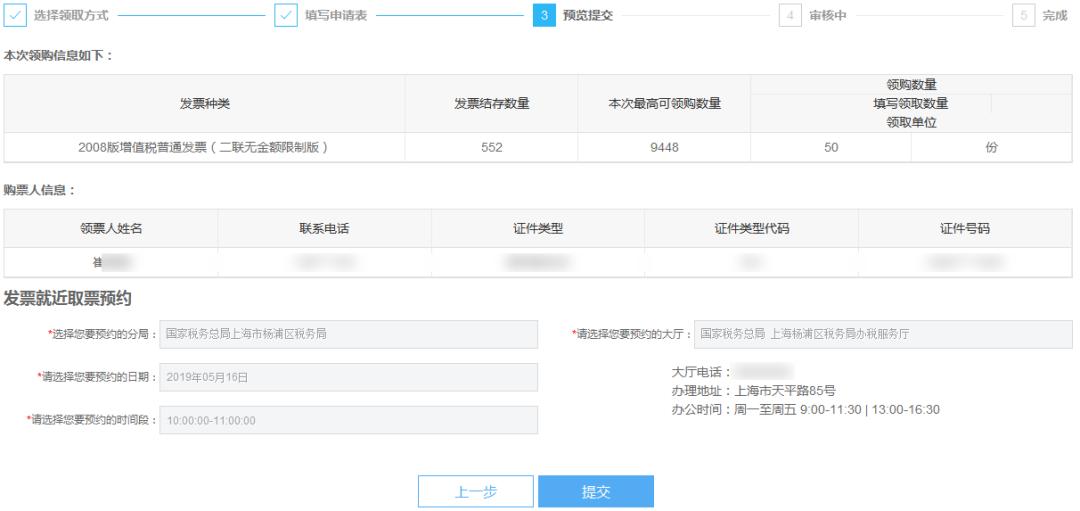Go back with the 上一步 button
Screen dimensions: 1080x511
(x=476, y=492)
